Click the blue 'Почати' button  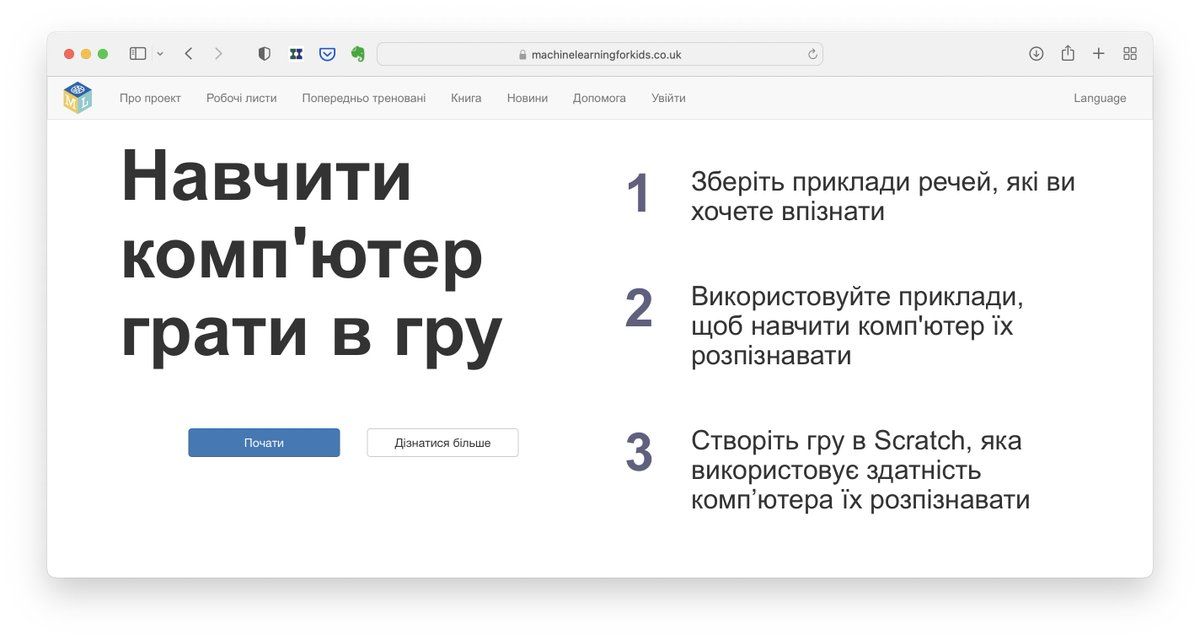pyautogui.click(x=264, y=443)
